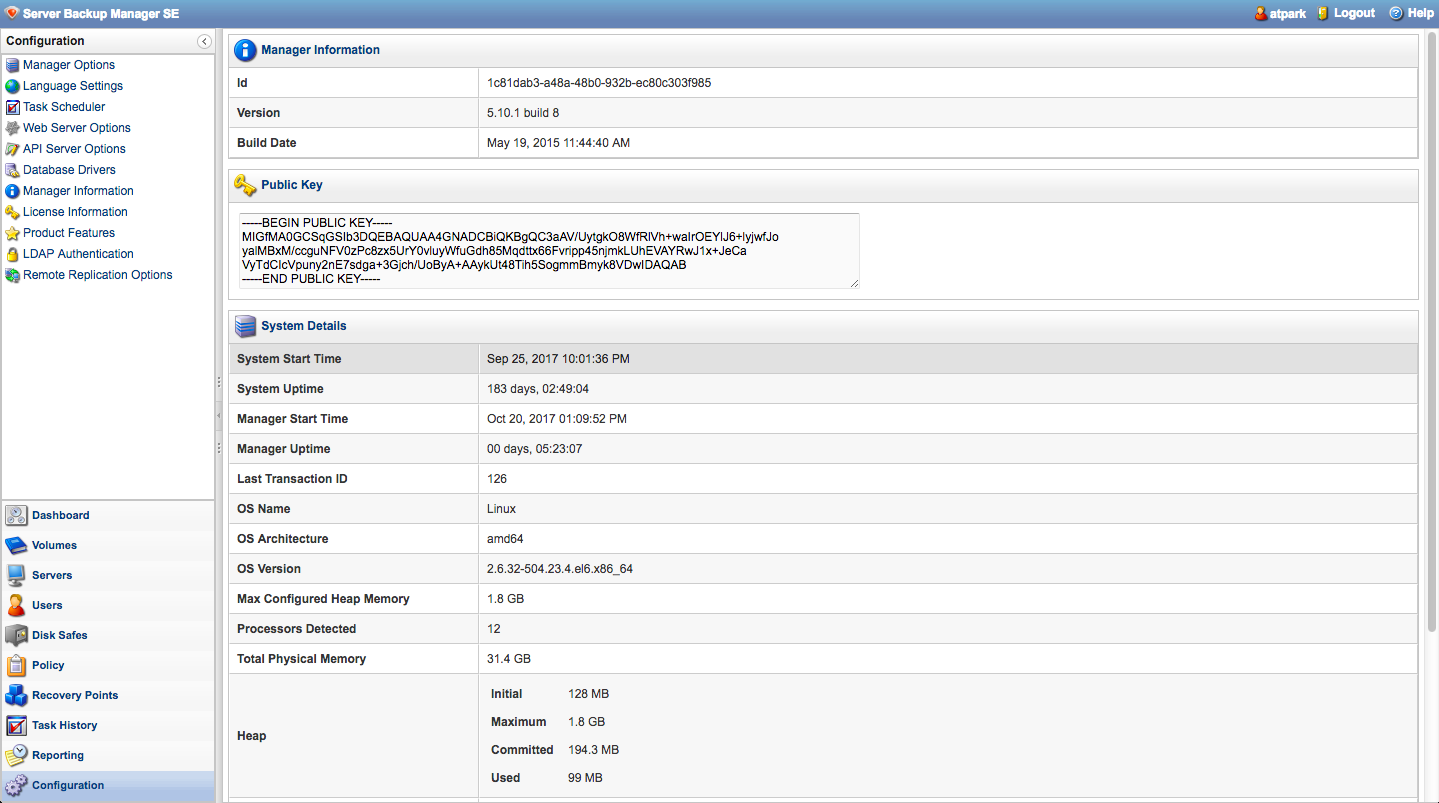
Task: Click the Reporting icon in navigation
Action: click(16, 755)
